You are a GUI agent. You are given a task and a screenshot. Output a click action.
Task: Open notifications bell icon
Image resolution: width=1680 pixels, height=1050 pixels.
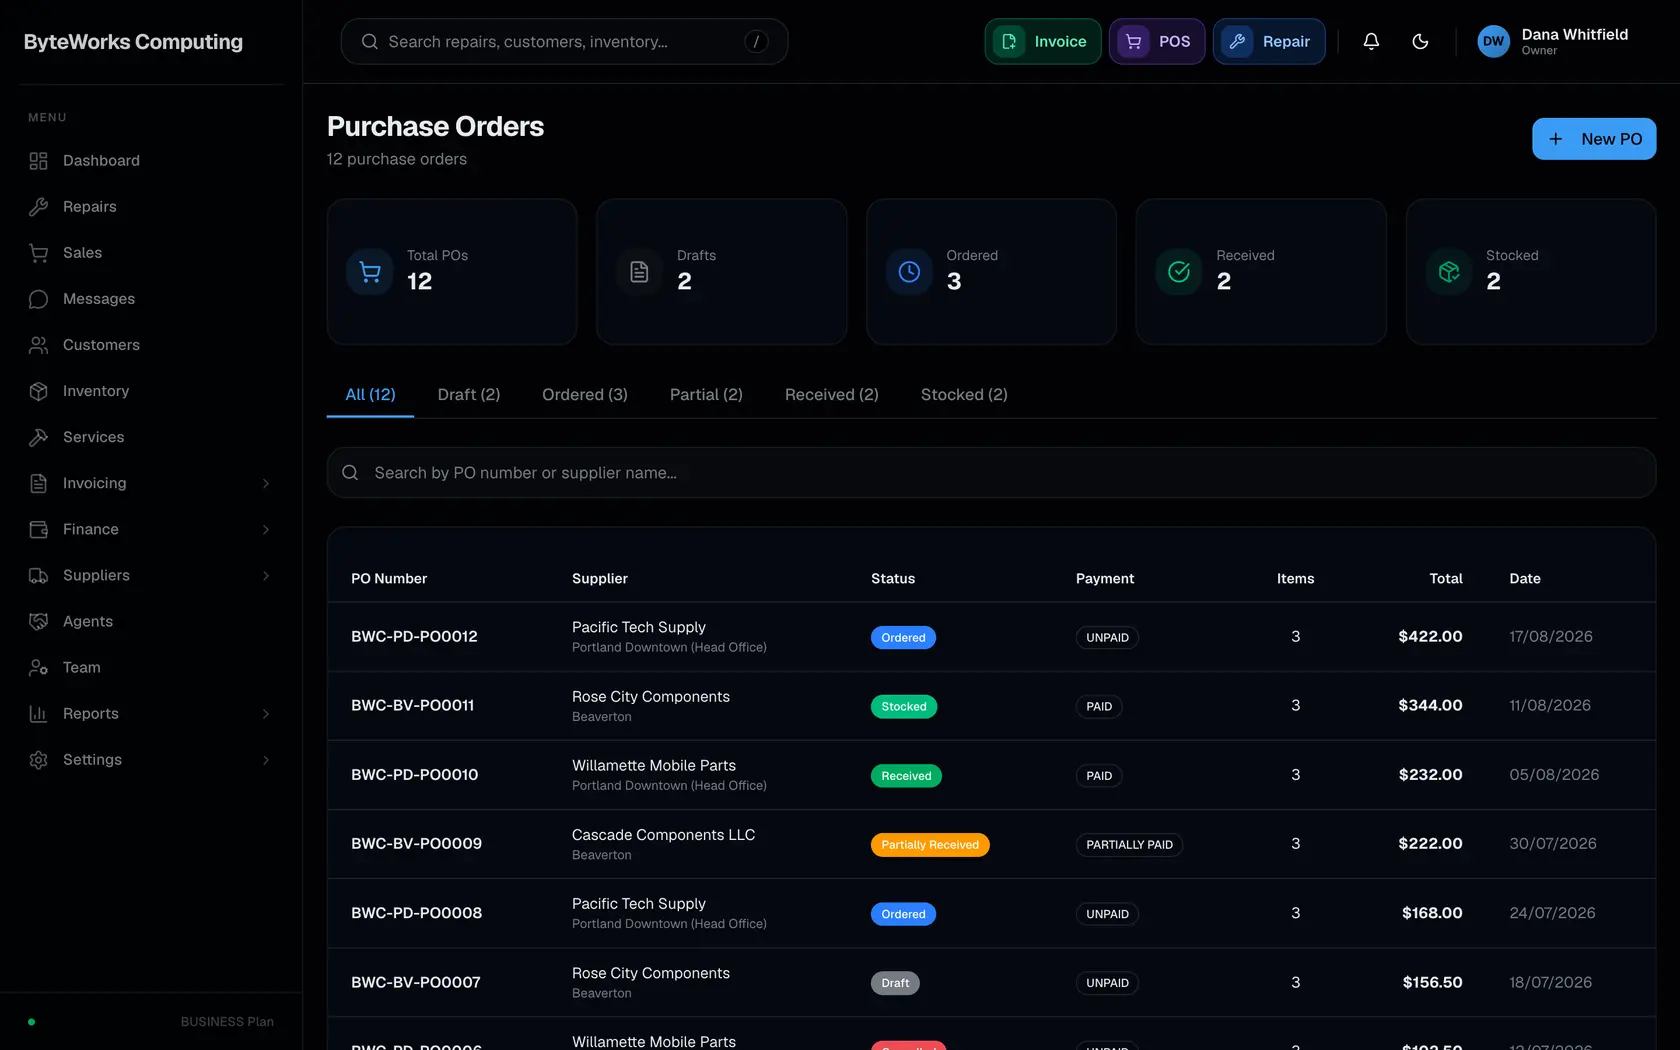(1371, 41)
